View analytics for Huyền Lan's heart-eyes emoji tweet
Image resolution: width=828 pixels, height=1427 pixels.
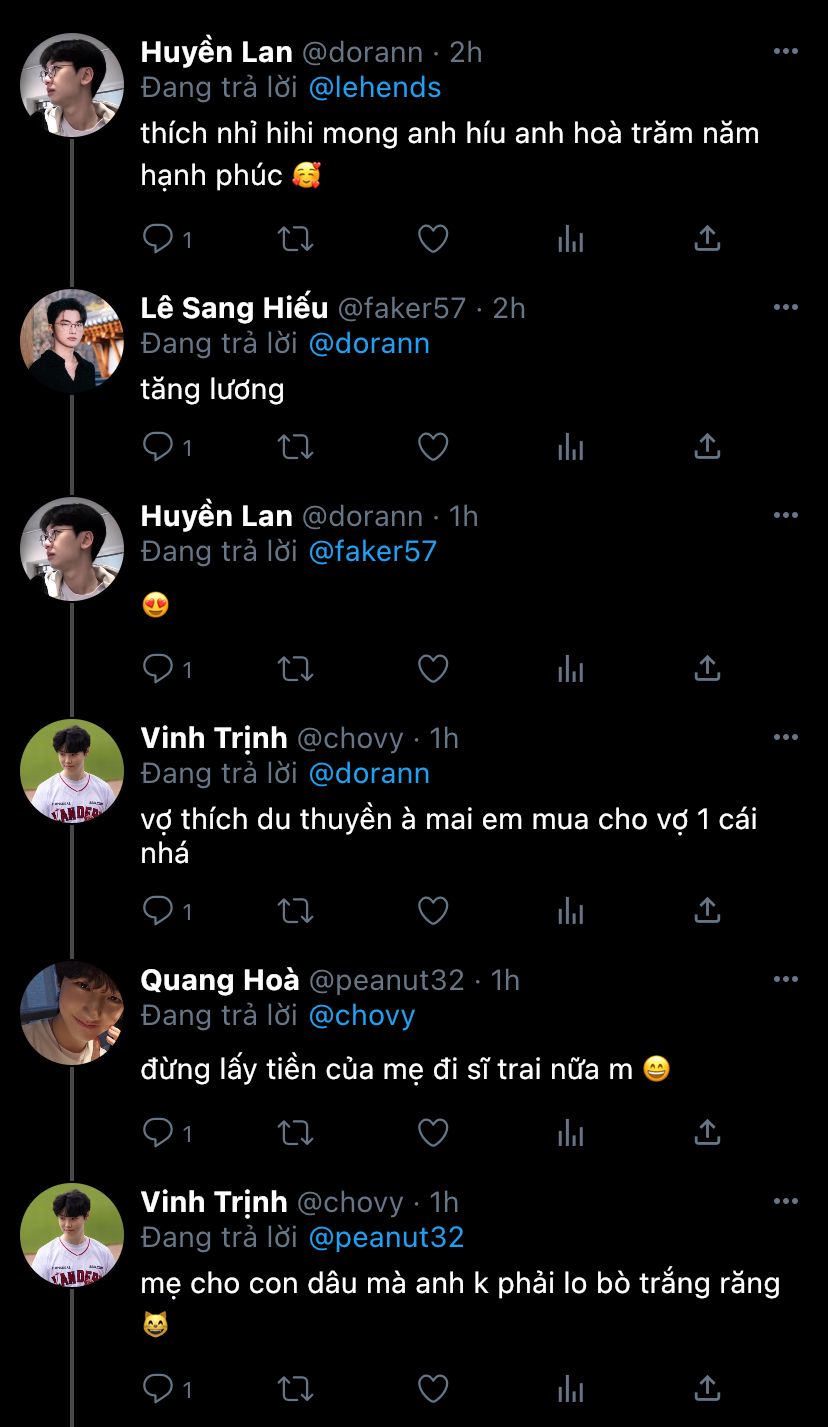click(570, 668)
